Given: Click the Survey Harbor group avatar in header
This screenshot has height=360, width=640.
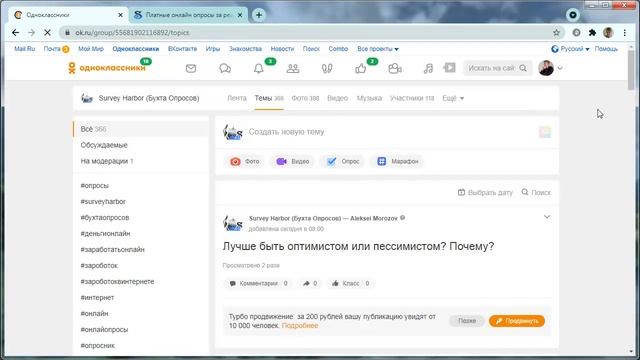Looking at the screenshot, I should (87, 98).
